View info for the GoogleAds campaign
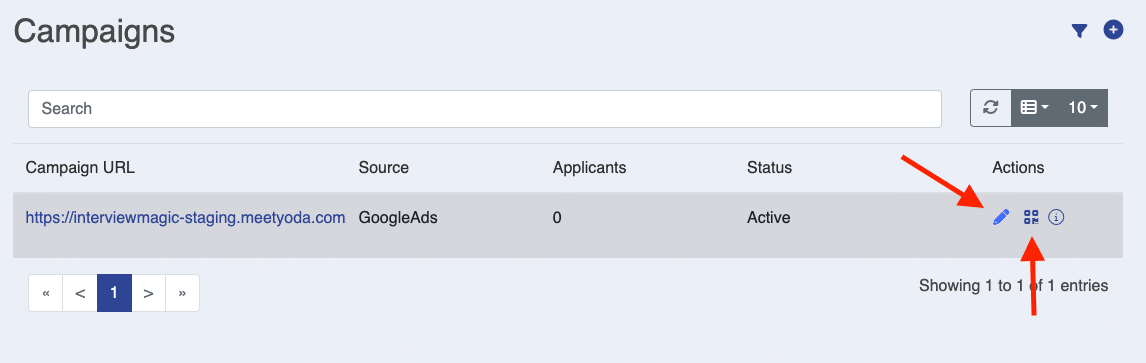The height and width of the screenshot is (363, 1146). pos(1056,217)
